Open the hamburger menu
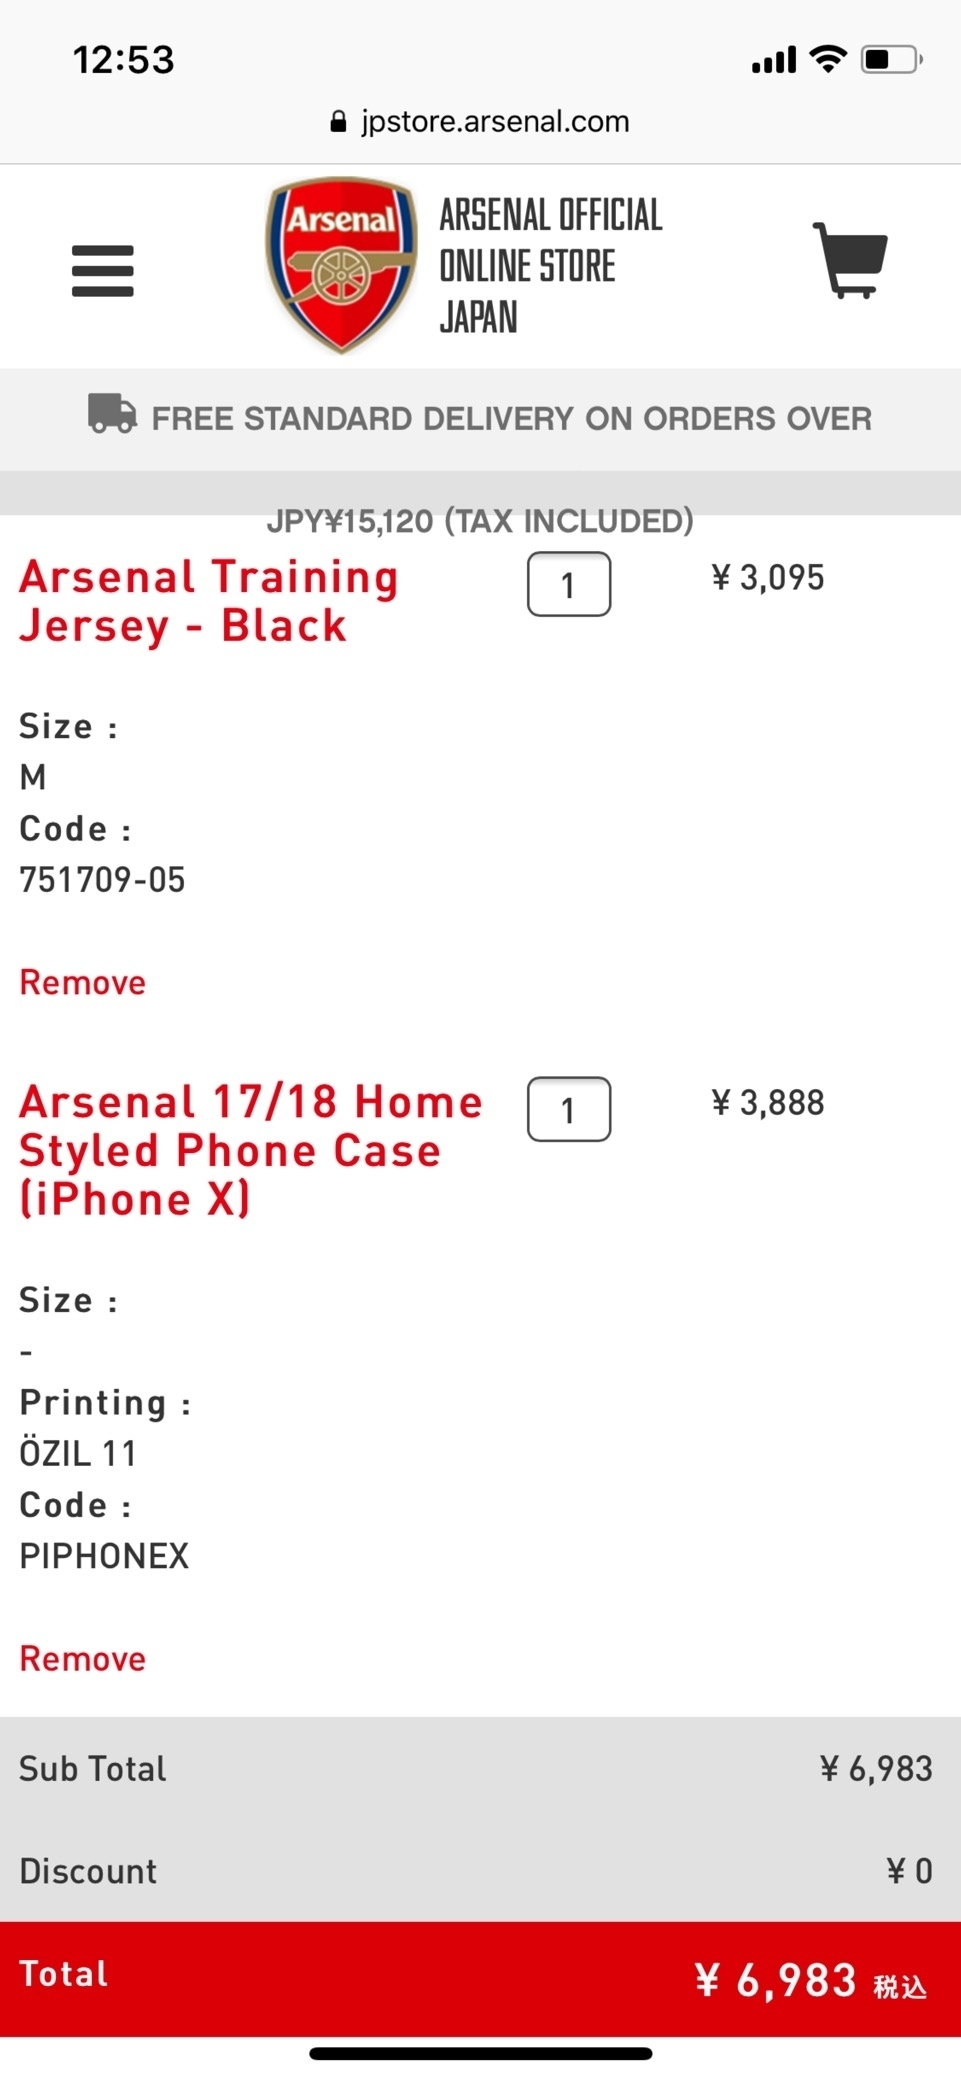This screenshot has height=2081, width=961. (102, 271)
